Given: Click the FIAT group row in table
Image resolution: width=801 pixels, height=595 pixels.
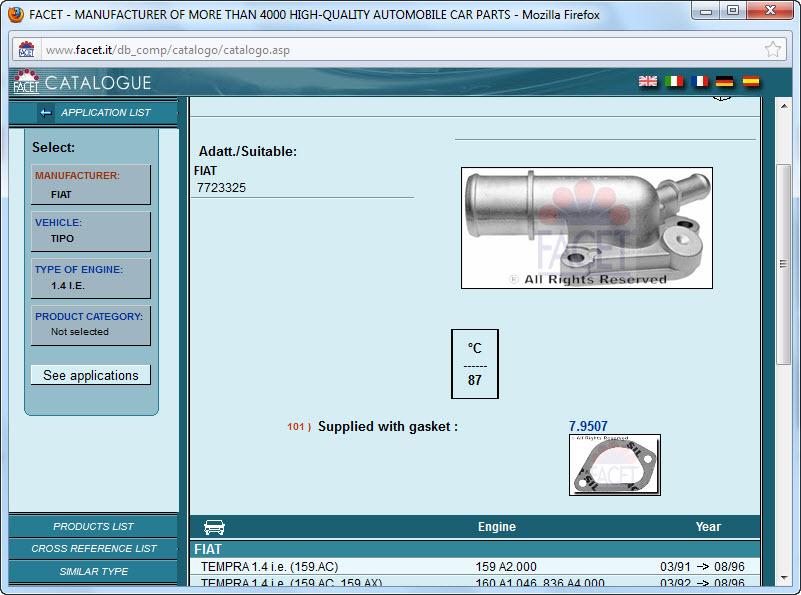Looking at the screenshot, I should pos(475,549).
